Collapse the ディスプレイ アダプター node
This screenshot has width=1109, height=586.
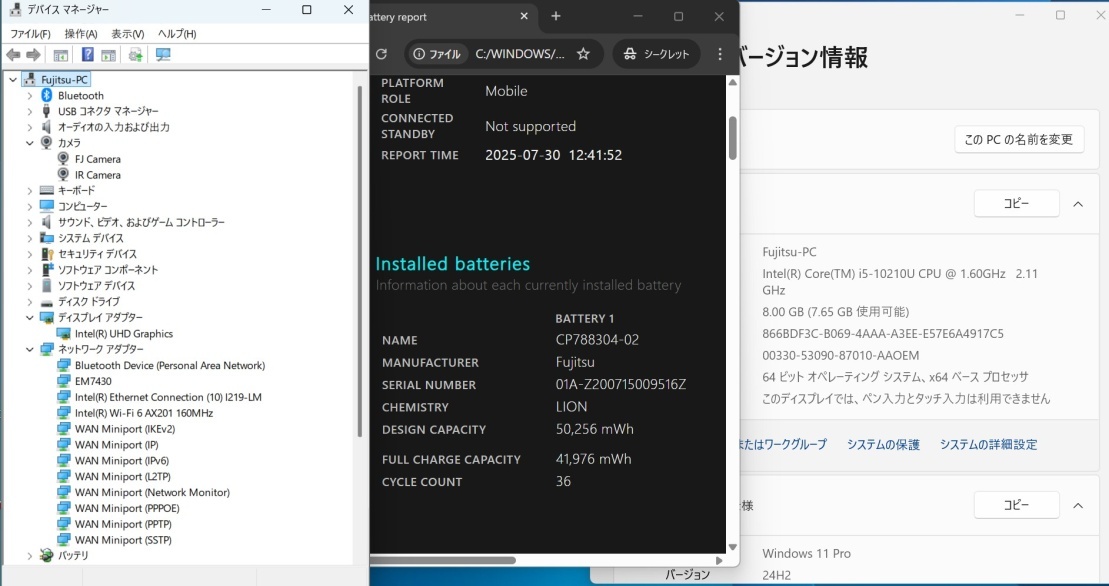tap(30, 317)
